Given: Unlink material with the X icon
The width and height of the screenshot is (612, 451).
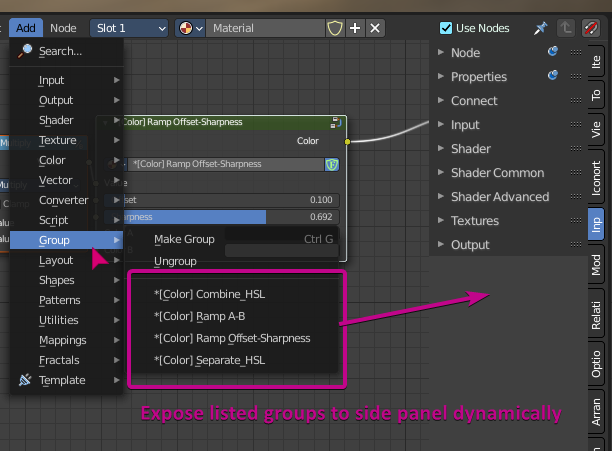Looking at the screenshot, I should point(375,28).
